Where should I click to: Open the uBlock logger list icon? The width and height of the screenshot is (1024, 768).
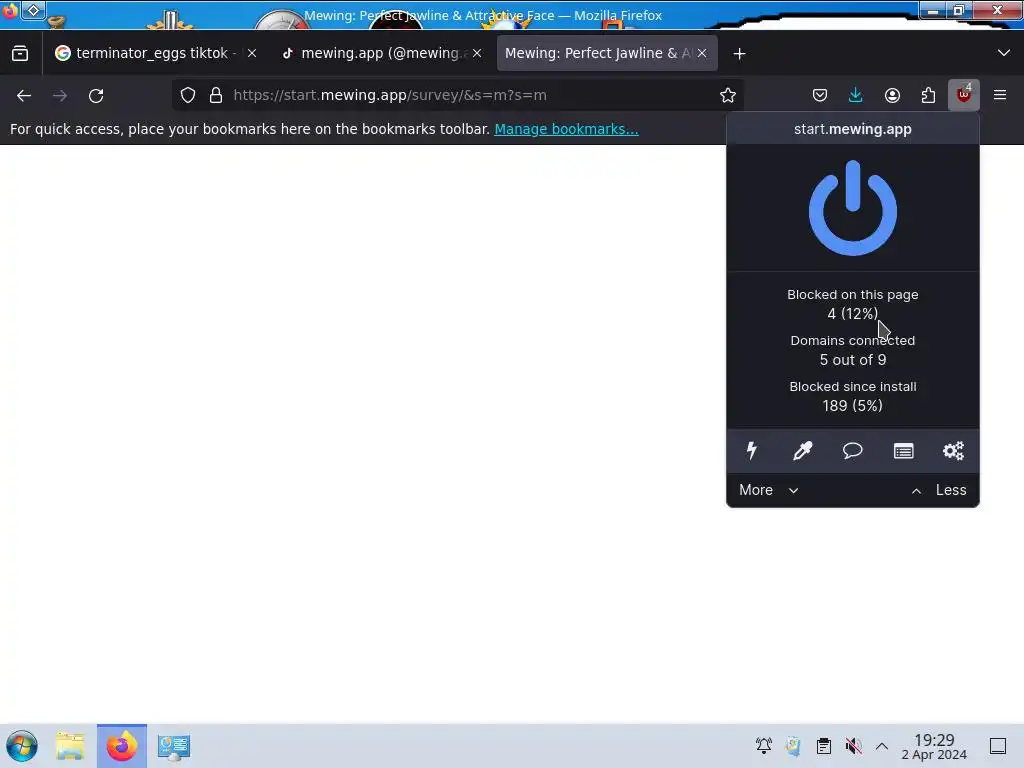903,451
